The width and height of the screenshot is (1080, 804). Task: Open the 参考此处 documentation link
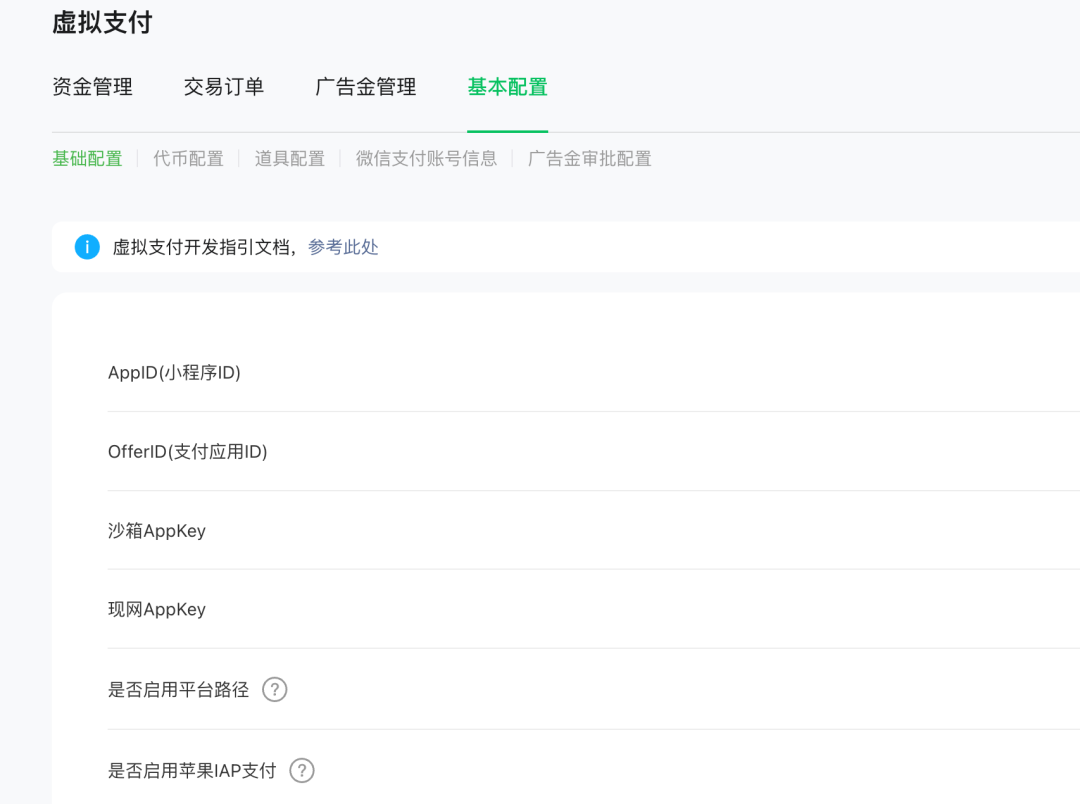(x=343, y=247)
